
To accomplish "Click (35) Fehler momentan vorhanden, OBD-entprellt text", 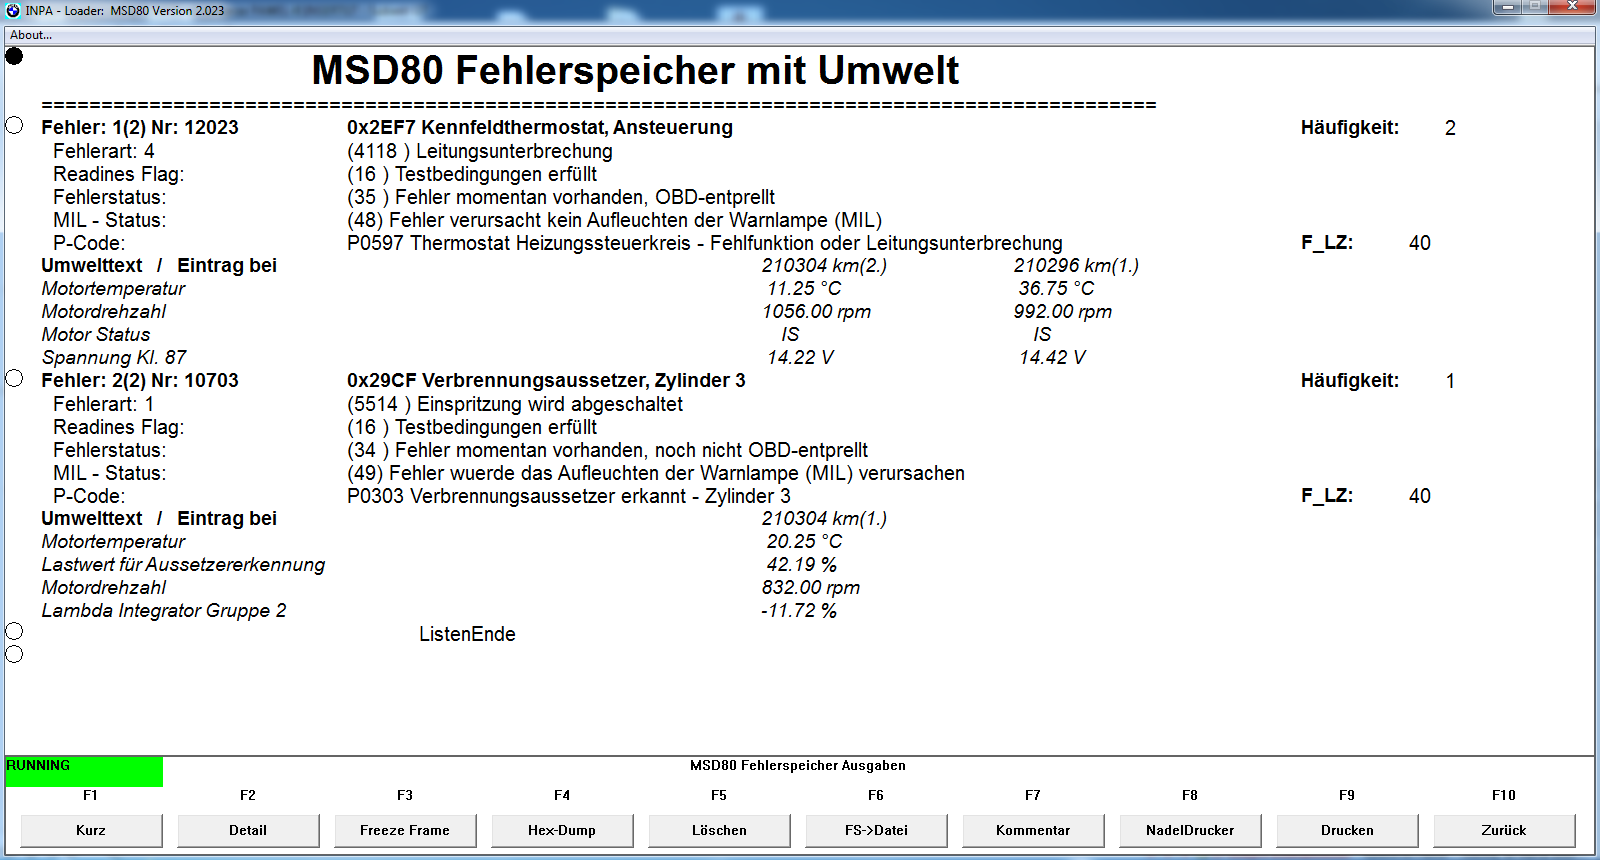I will coord(561,197).
